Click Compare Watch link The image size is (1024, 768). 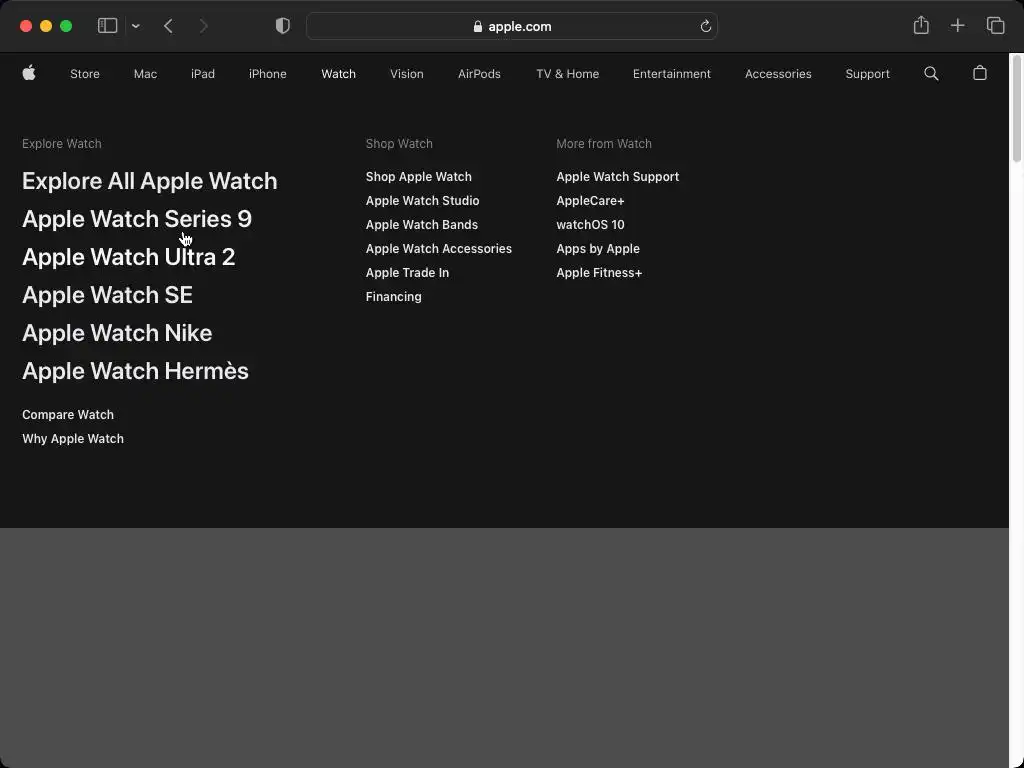click(68, 415)
